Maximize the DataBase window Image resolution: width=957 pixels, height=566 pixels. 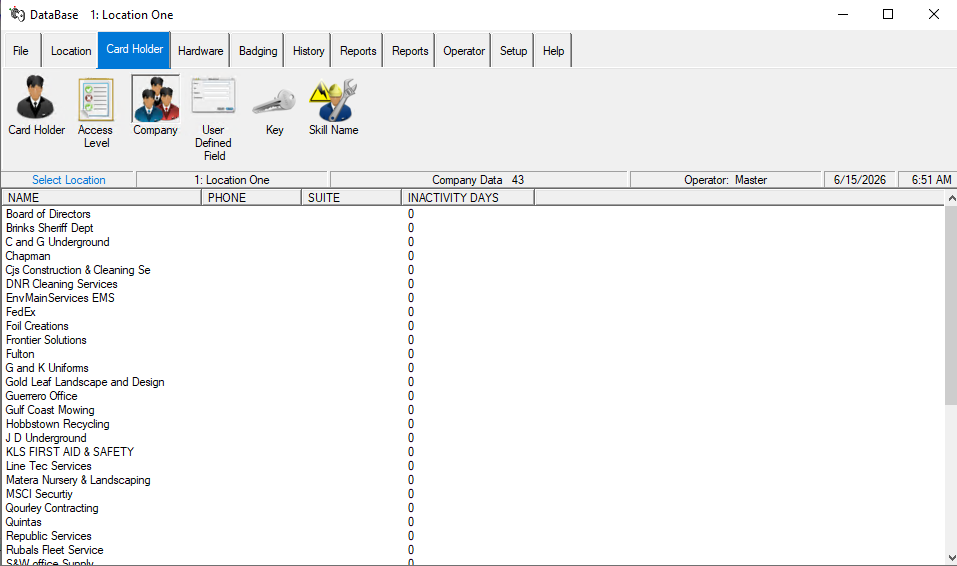coord(888,14)
